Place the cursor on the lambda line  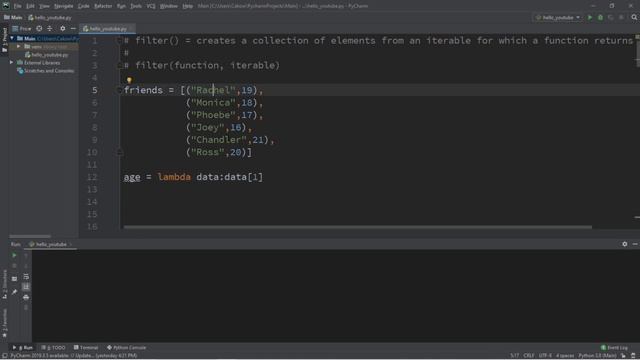pos(193,177)
